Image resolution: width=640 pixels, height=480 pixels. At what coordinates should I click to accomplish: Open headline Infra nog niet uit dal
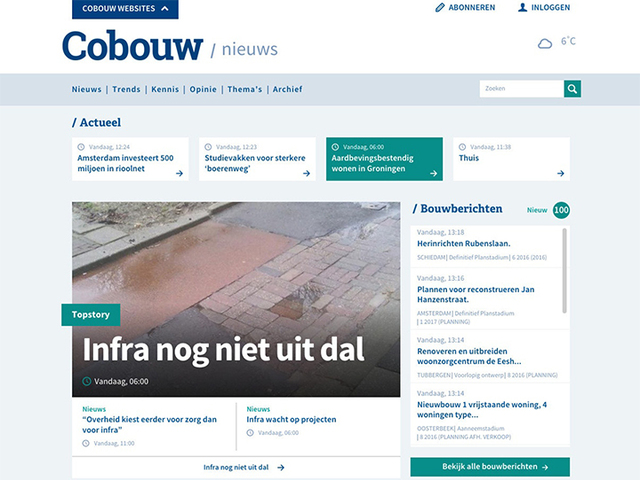point(223,349)
